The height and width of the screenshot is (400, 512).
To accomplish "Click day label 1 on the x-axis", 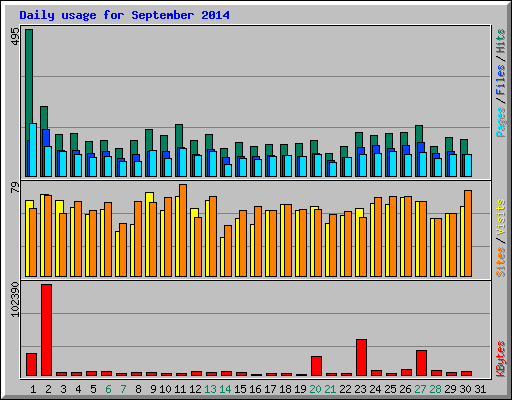I will (x=33, y=389).
